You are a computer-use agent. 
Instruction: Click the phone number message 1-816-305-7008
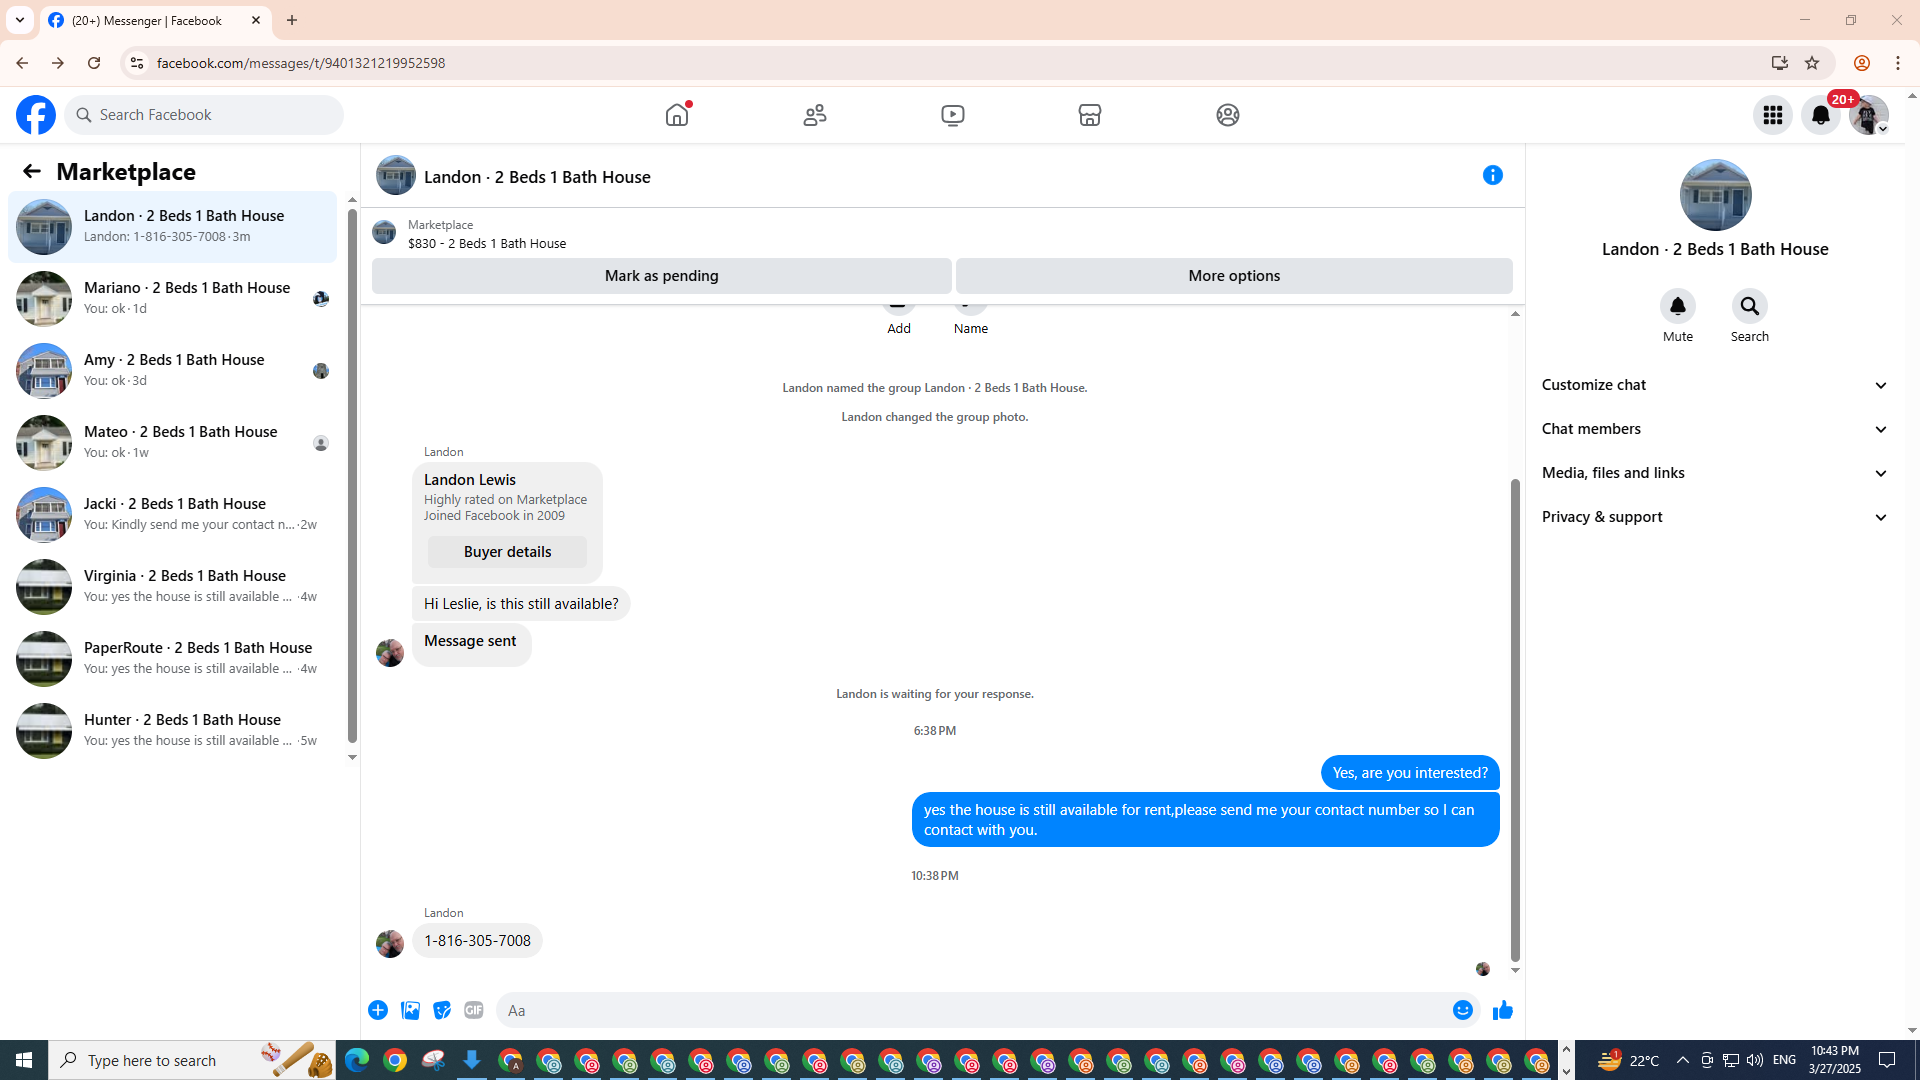(x=477, y=941)
